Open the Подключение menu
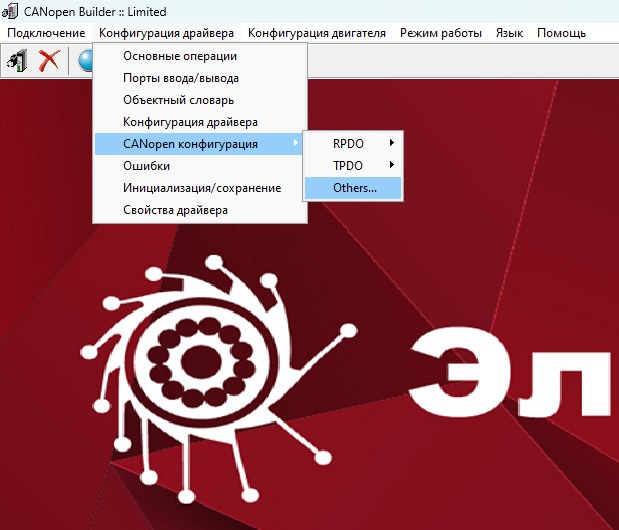Viewport: 619px width, 530px height. pos(46,33)
